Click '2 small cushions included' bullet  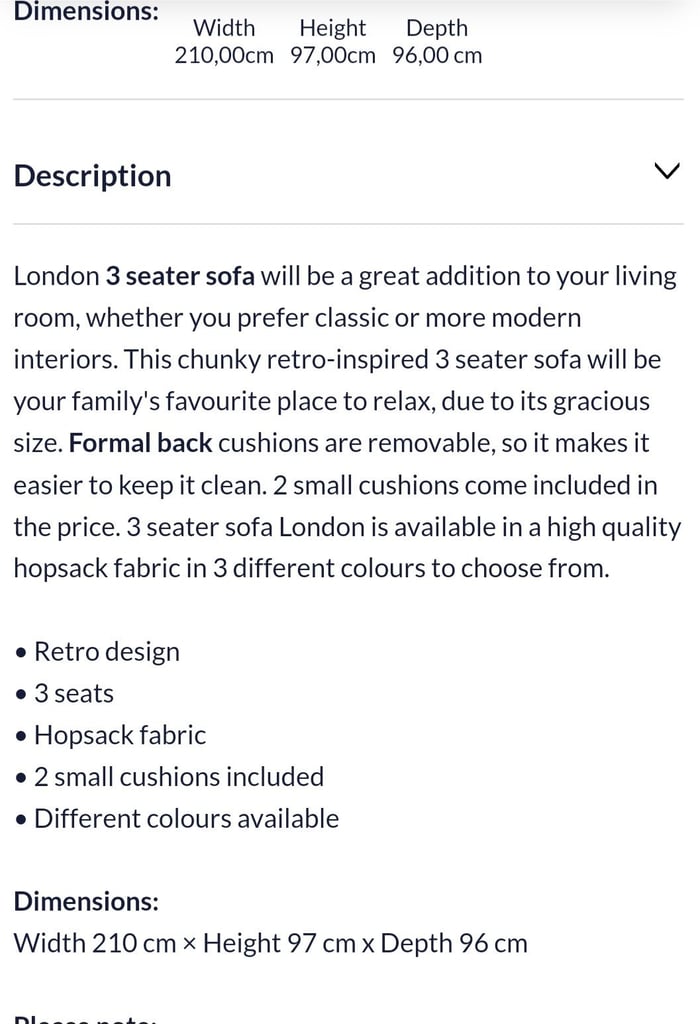click(179, 777)
